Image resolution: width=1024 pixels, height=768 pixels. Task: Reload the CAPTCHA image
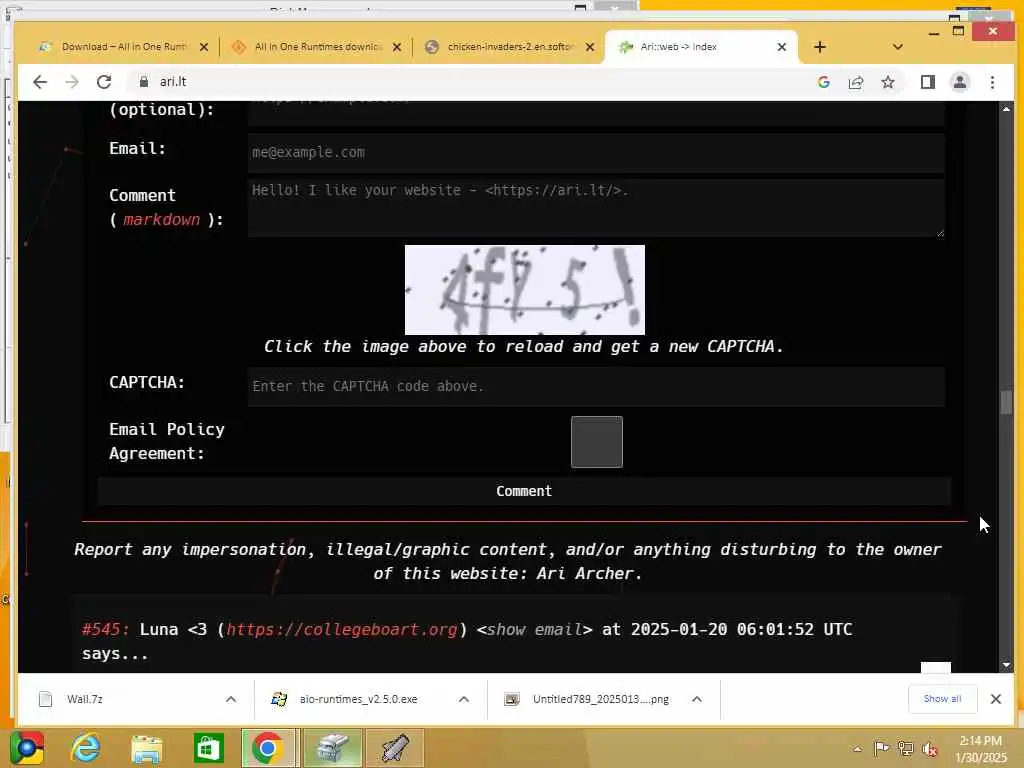tap(524, 290)
